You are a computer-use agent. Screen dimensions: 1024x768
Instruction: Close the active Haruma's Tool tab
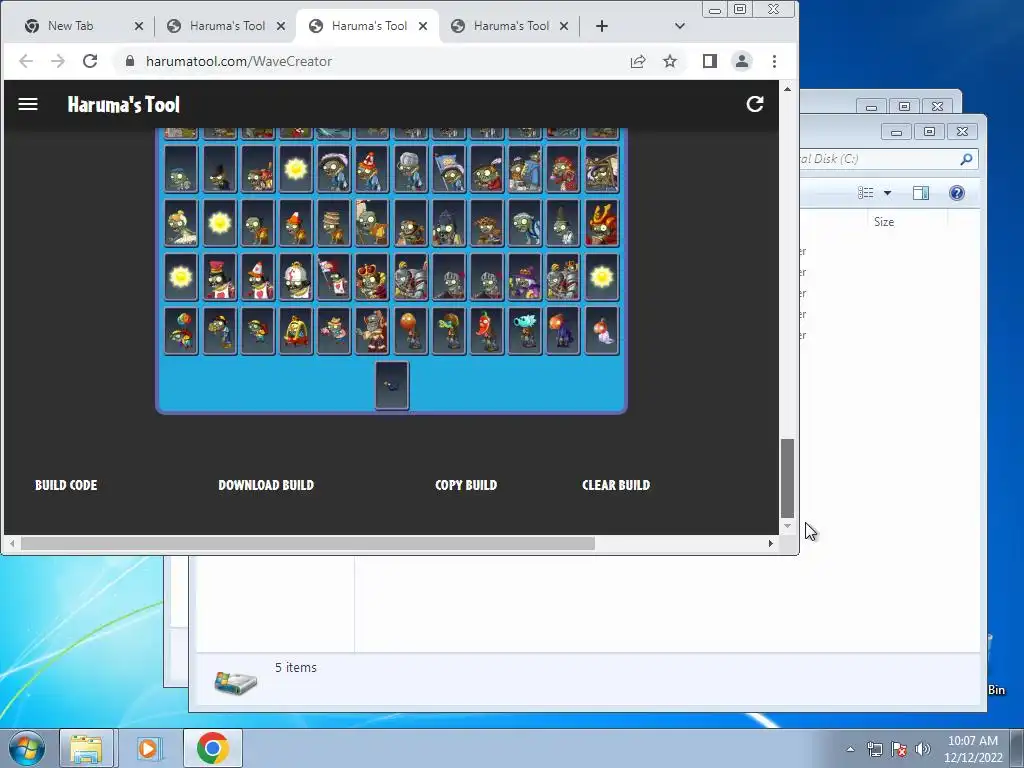(x=423, y=26)
